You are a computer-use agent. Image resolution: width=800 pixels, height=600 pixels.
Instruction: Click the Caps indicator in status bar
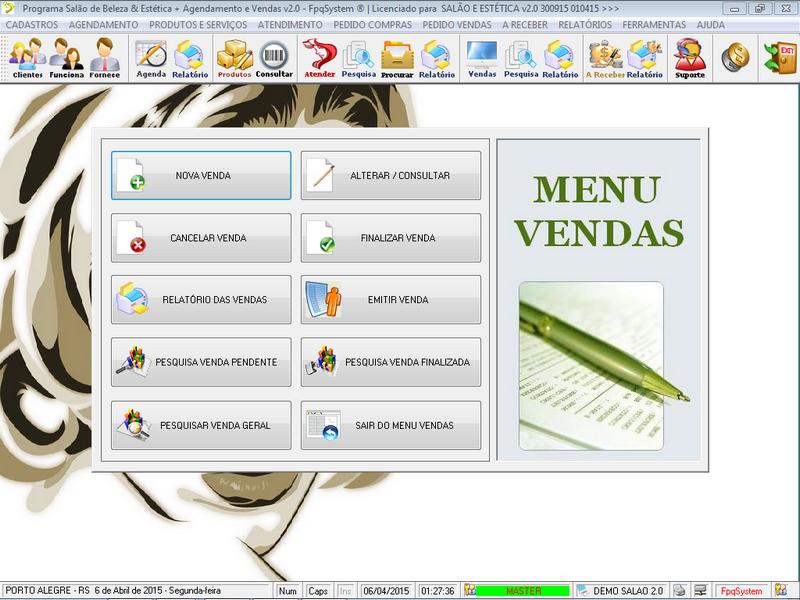tap(318, 591)
